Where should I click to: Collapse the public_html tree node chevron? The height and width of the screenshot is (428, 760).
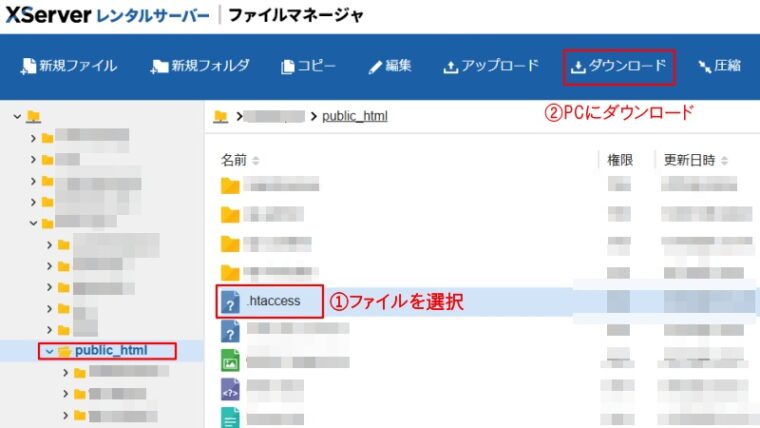pos(49,351)
